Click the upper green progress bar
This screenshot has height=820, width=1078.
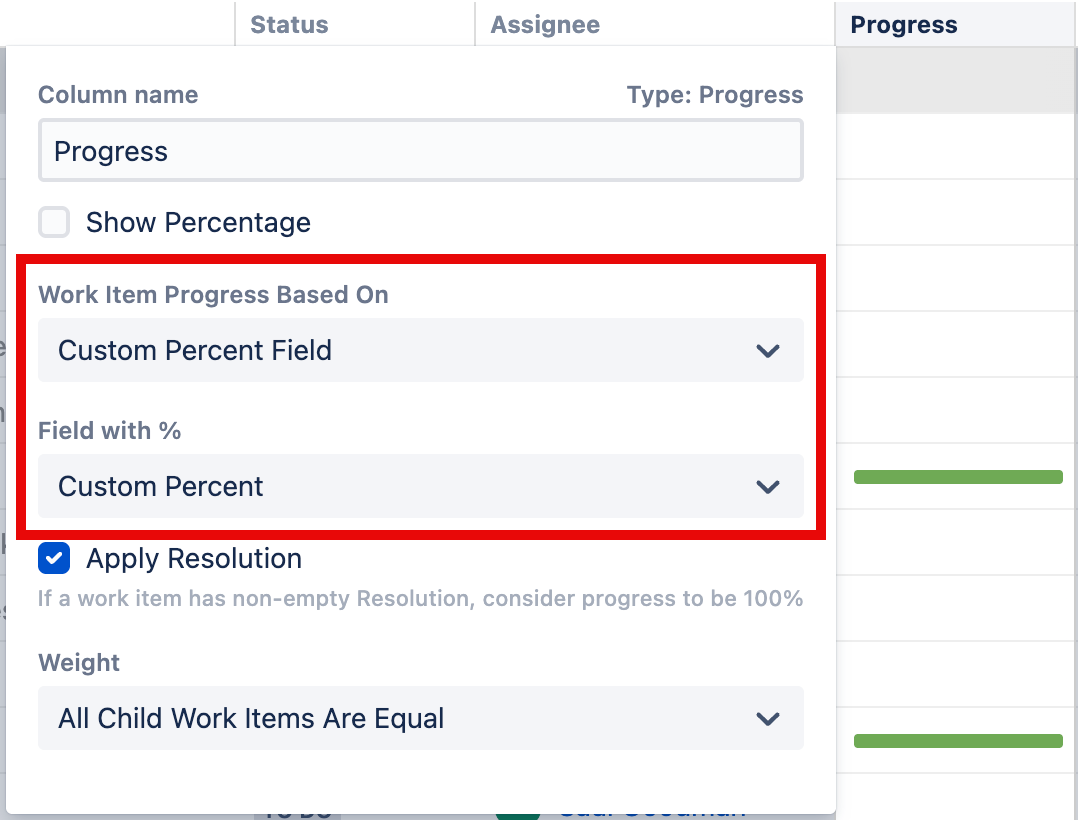coord(957,477)
